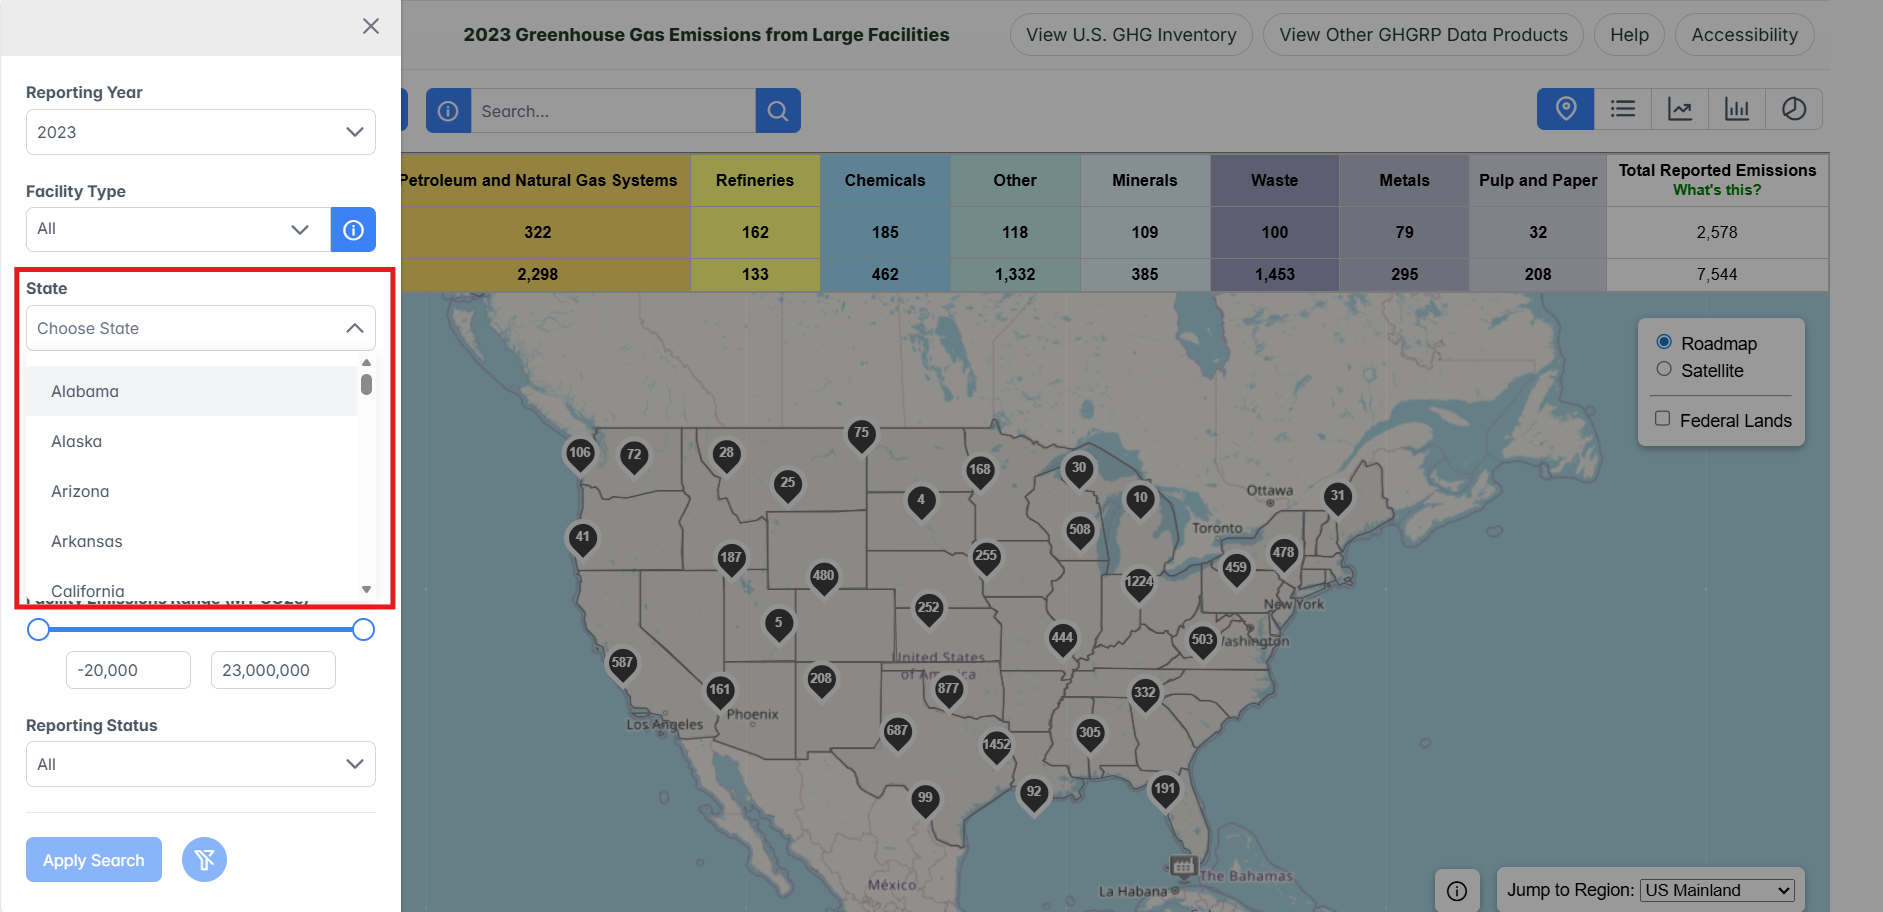Viewport: 1883px width, 912px height.
Task: Select the Satellite map option
Action: [x=1664, y=369]
